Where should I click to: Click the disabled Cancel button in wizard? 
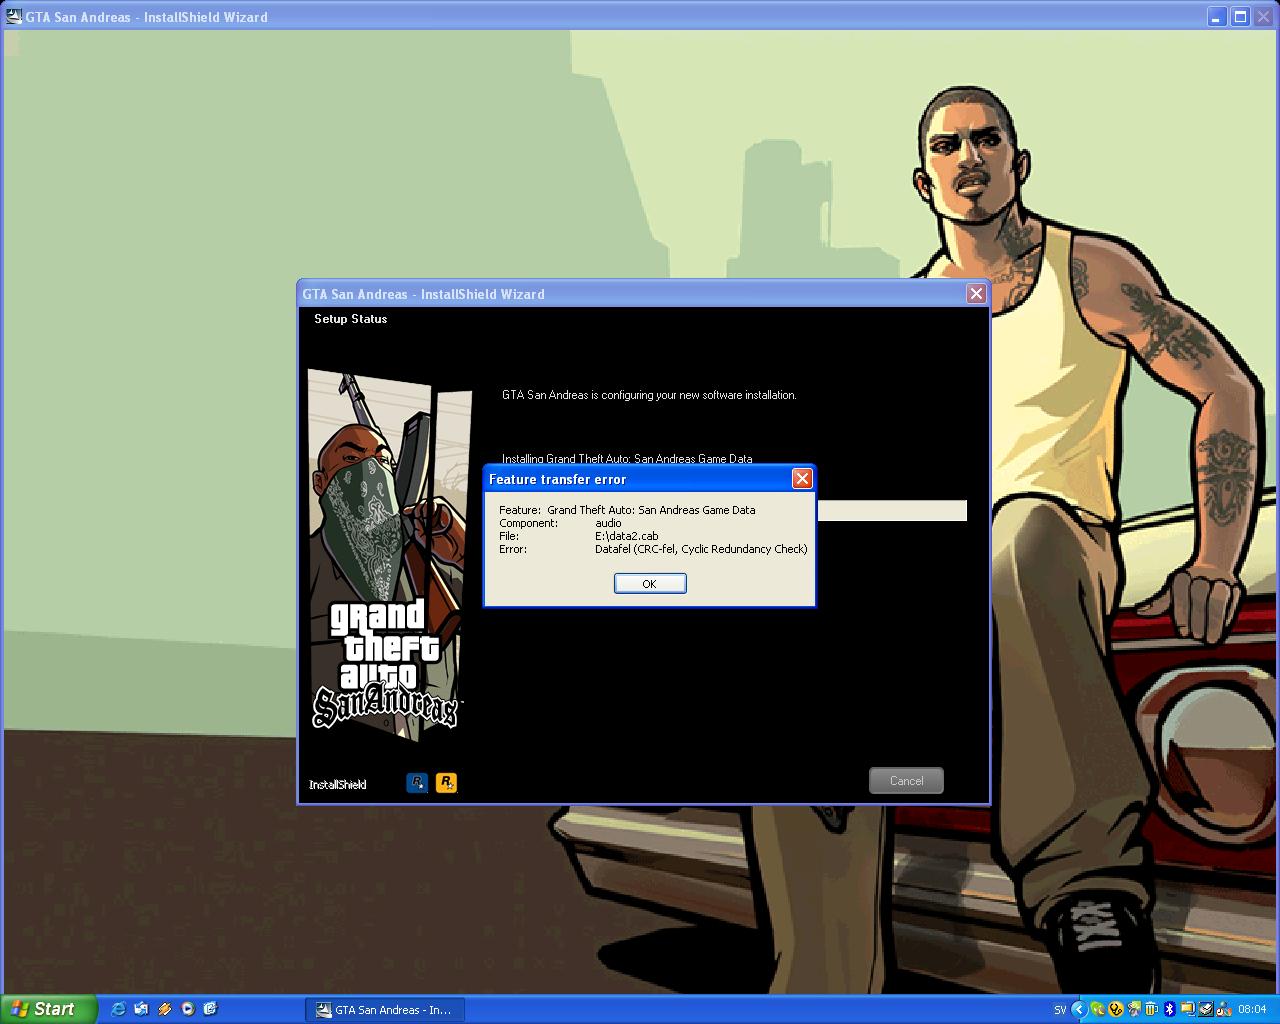click(906, 781)
